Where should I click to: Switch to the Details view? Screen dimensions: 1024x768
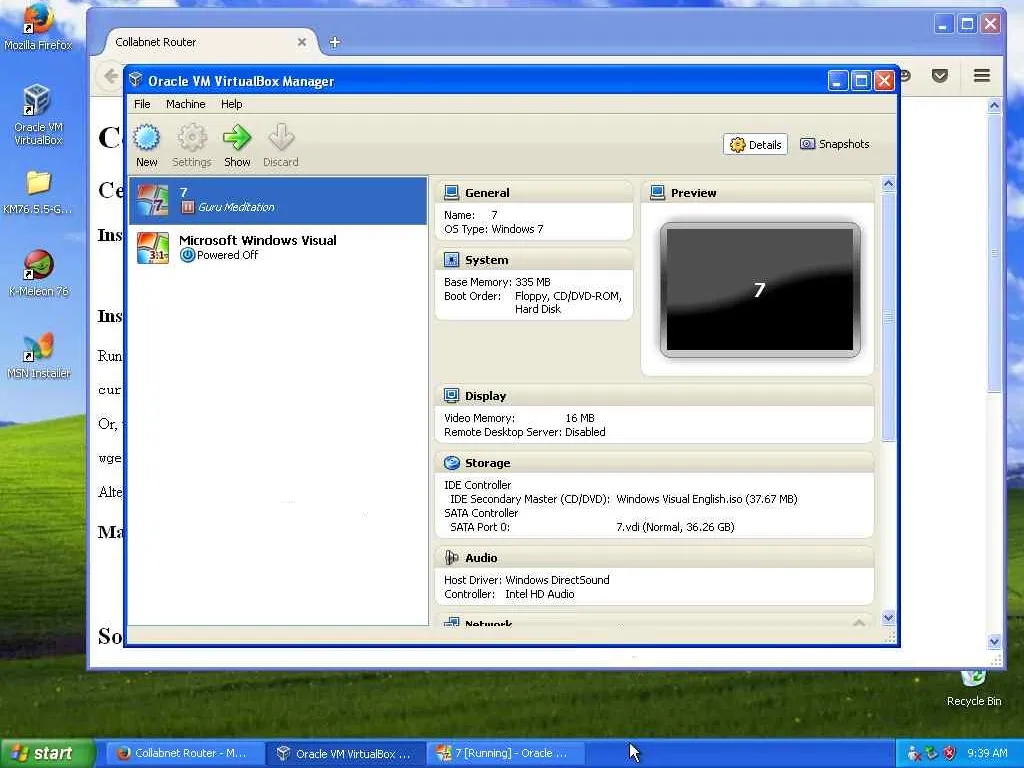click(x=755, y=144)
